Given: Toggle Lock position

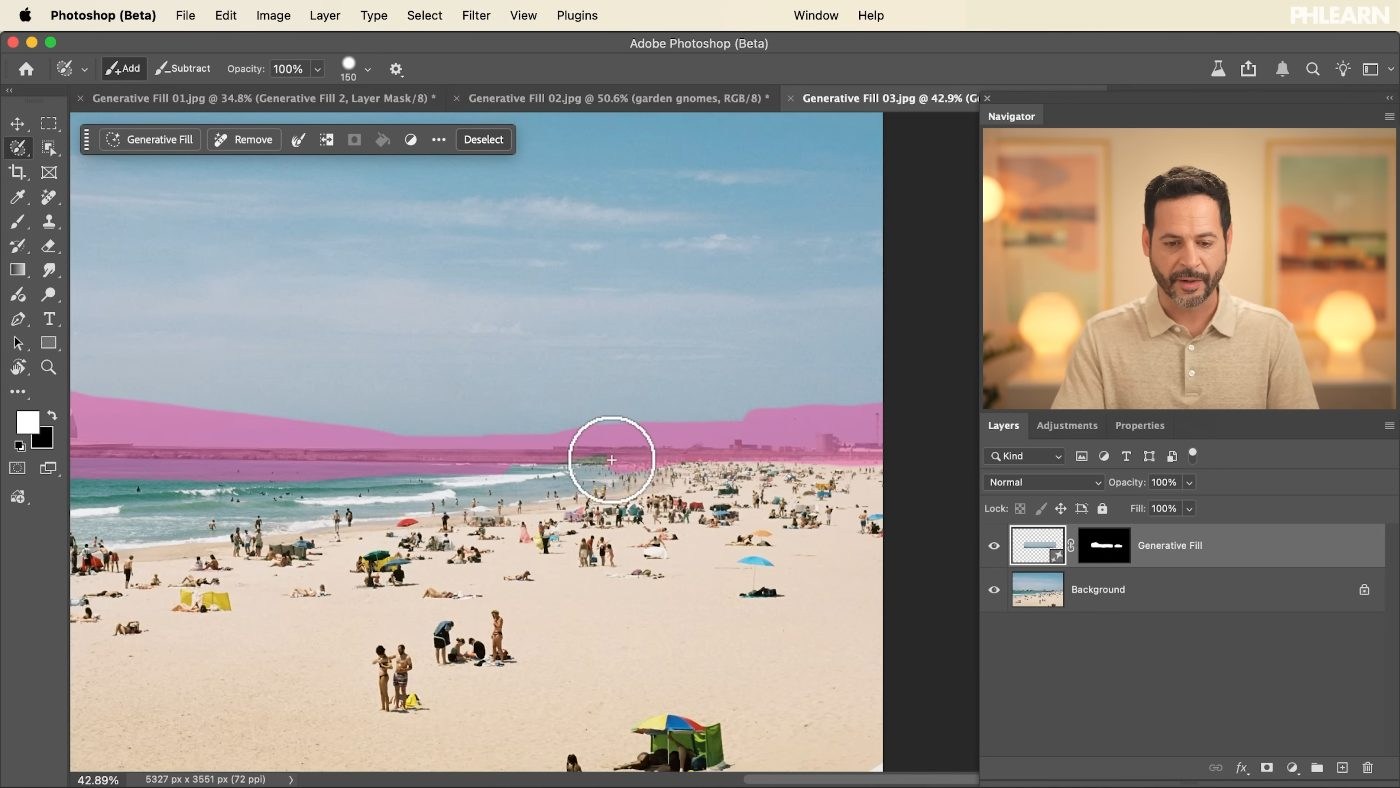Looking at the screenshot, I should click(x=1061, y=509).
